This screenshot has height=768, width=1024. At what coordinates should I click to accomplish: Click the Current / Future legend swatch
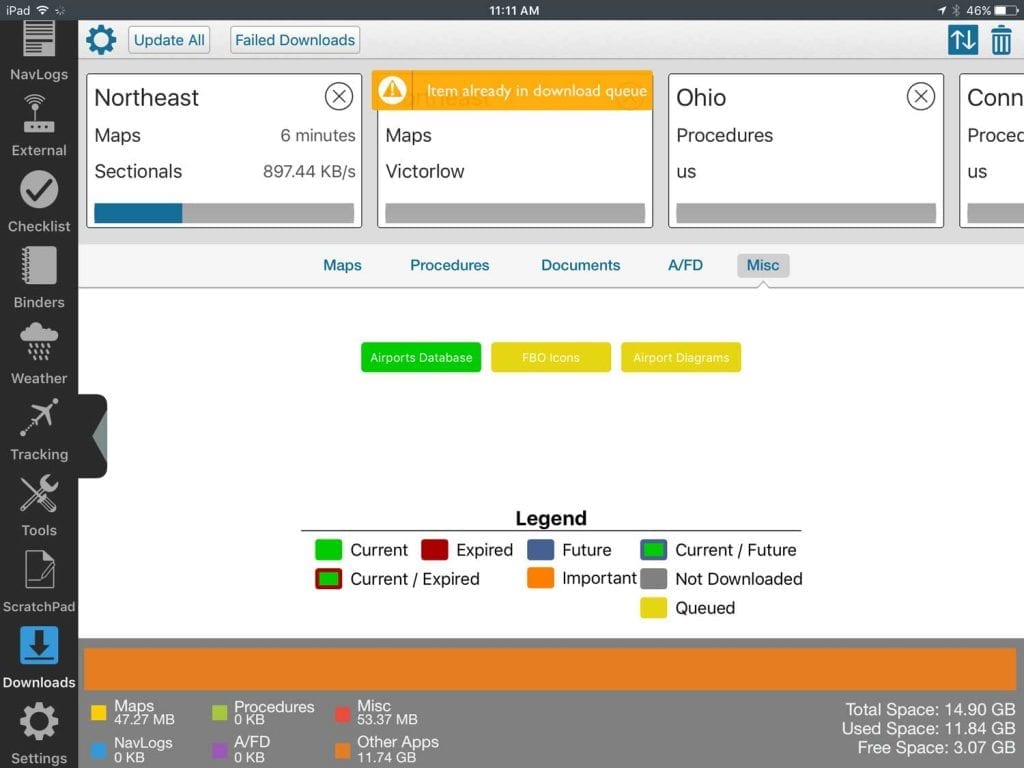[x=653, y=550]
